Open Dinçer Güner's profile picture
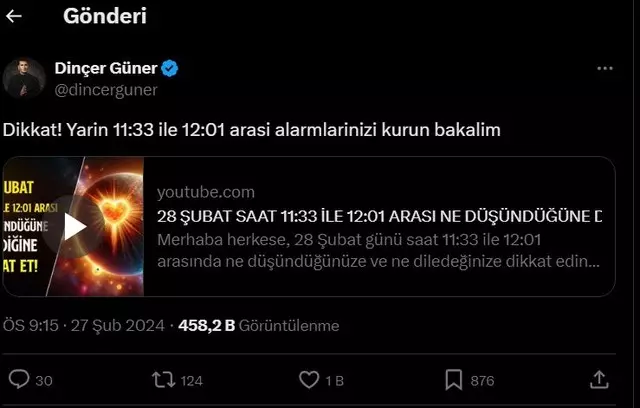Image resolution: width=640 pixels, height=408 pixels. (24, 79)
